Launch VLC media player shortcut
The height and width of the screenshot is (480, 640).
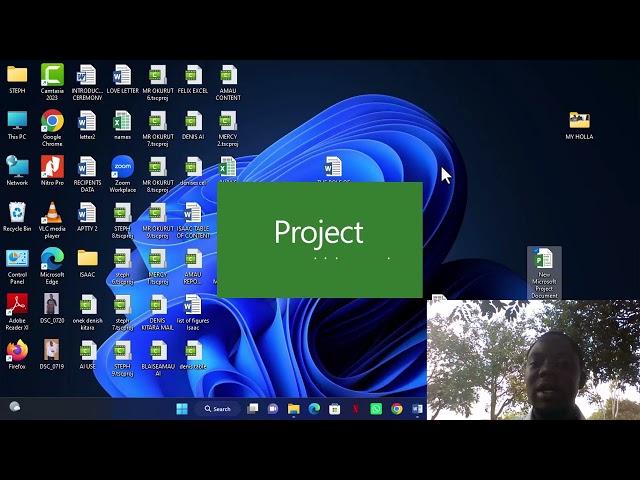(52, 220)
